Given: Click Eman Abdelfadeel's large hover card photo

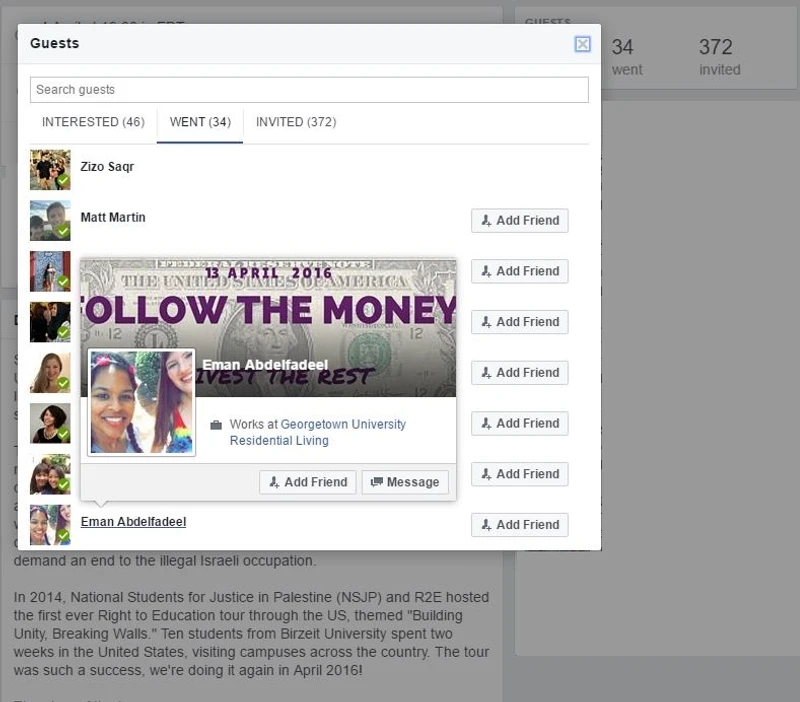Looking at the screenshot, I should pyautogui.click(x=141, y=402).
